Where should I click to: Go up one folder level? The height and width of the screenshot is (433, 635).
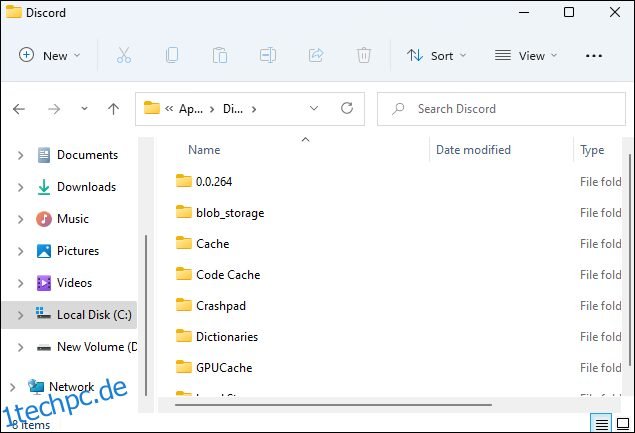(113, 109)
